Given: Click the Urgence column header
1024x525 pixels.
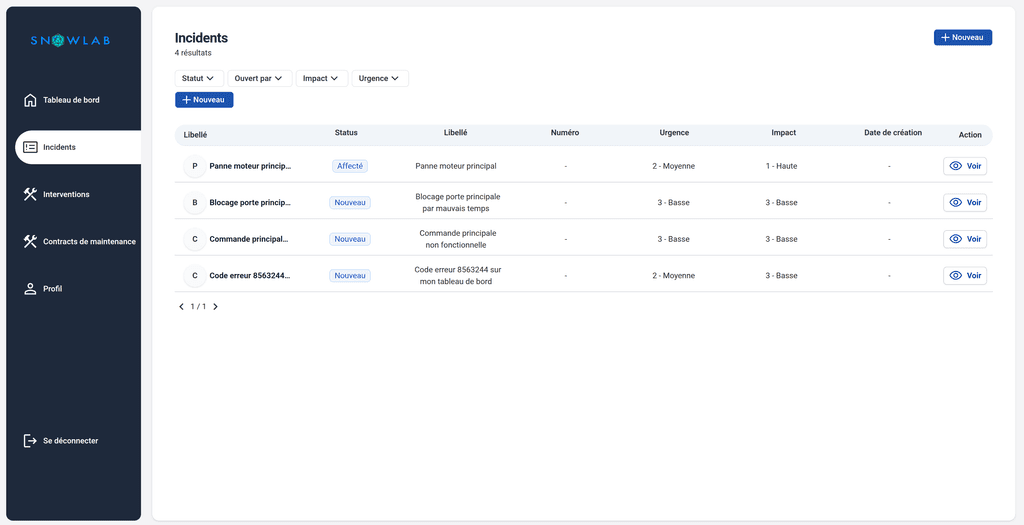Looking at the screenshot, I should click(x=674, y=133).
